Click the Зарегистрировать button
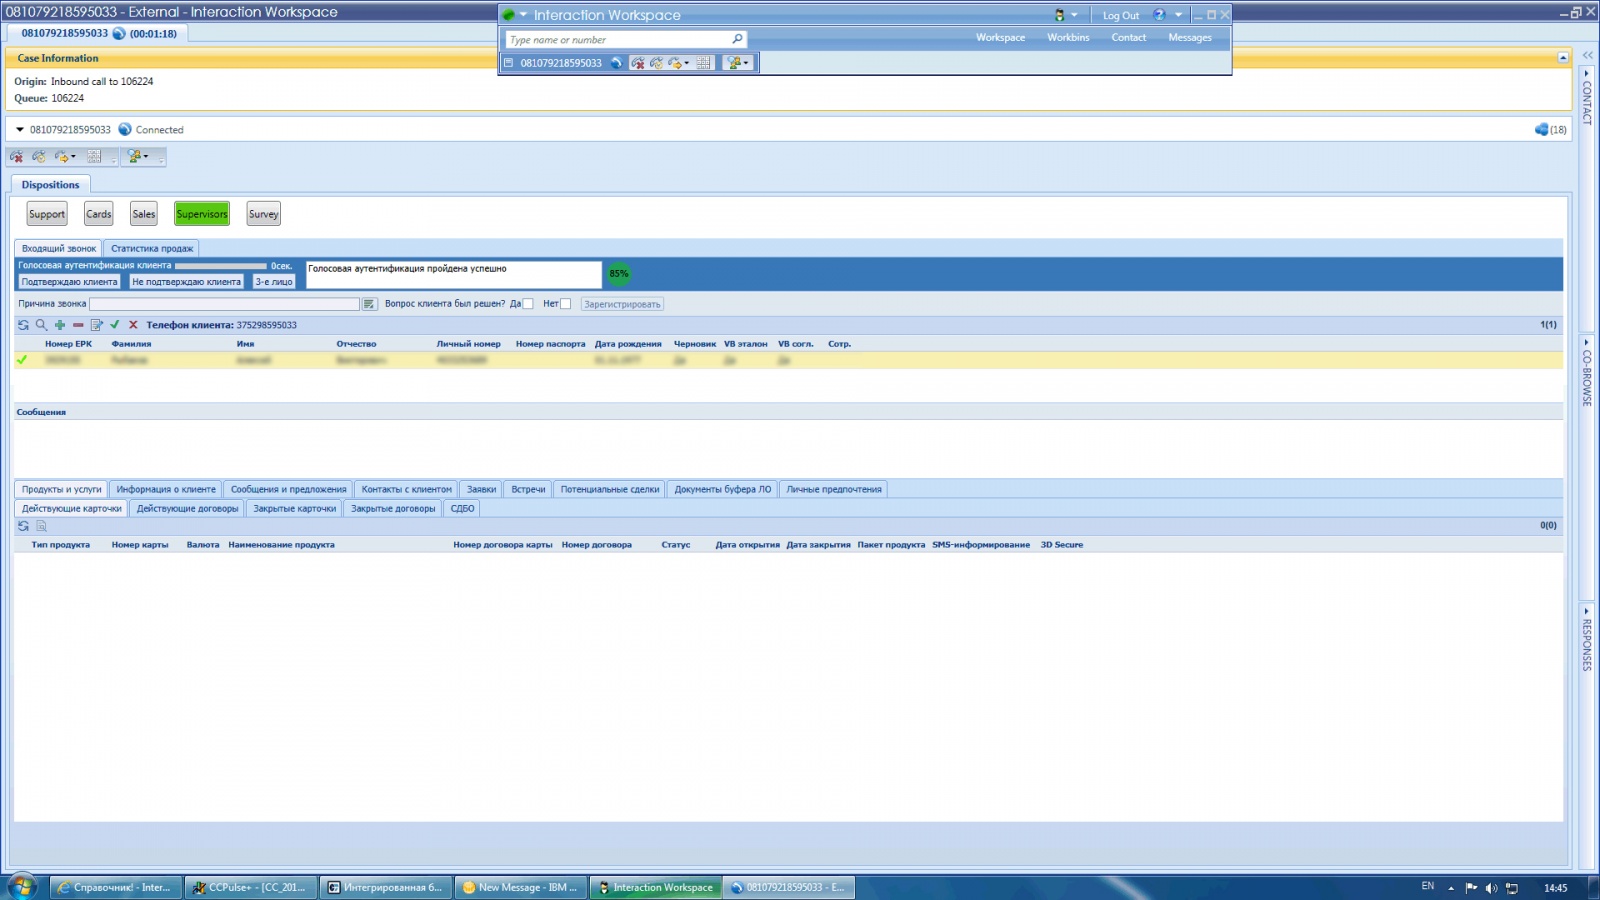1600x900 pixels. tap(622, 304)
